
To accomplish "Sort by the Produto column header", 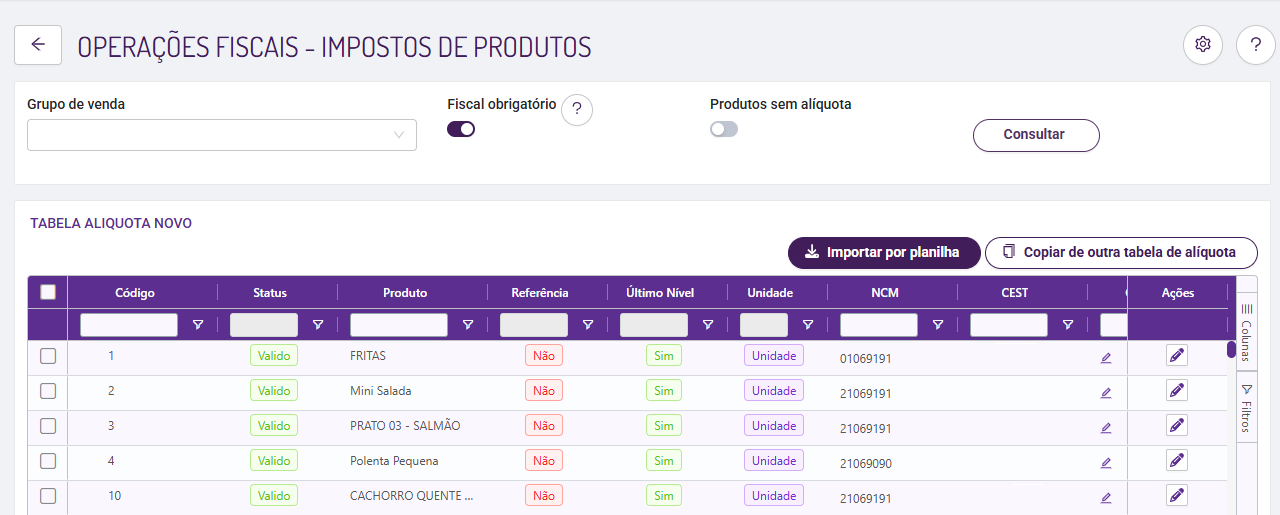I will pyautogui.click(x=405, y=293).
